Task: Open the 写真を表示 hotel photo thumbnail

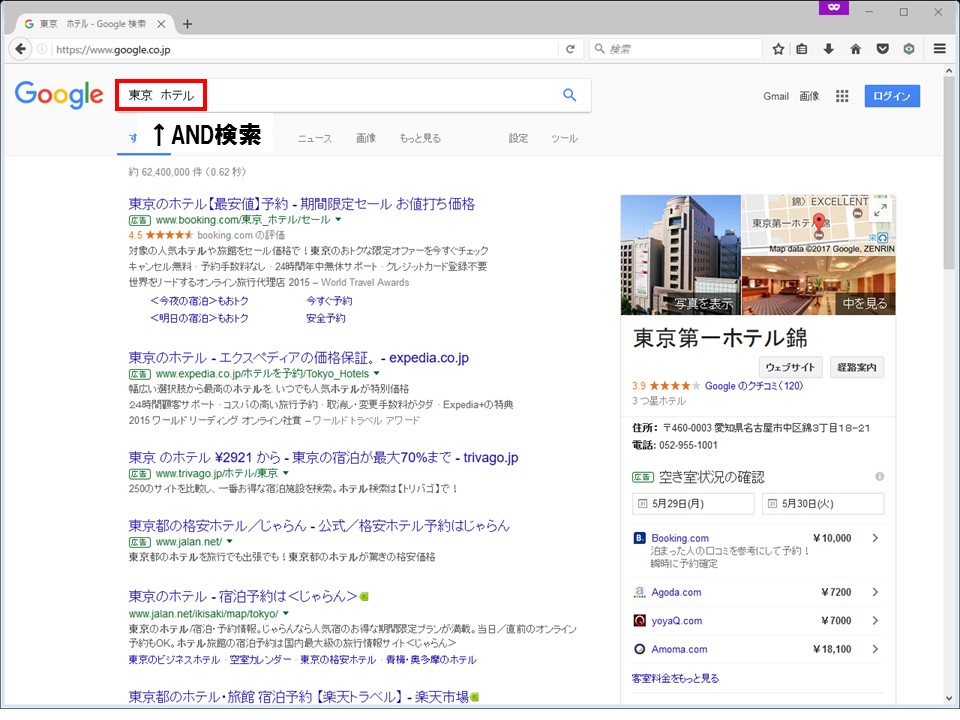Action: click(681, 255)
